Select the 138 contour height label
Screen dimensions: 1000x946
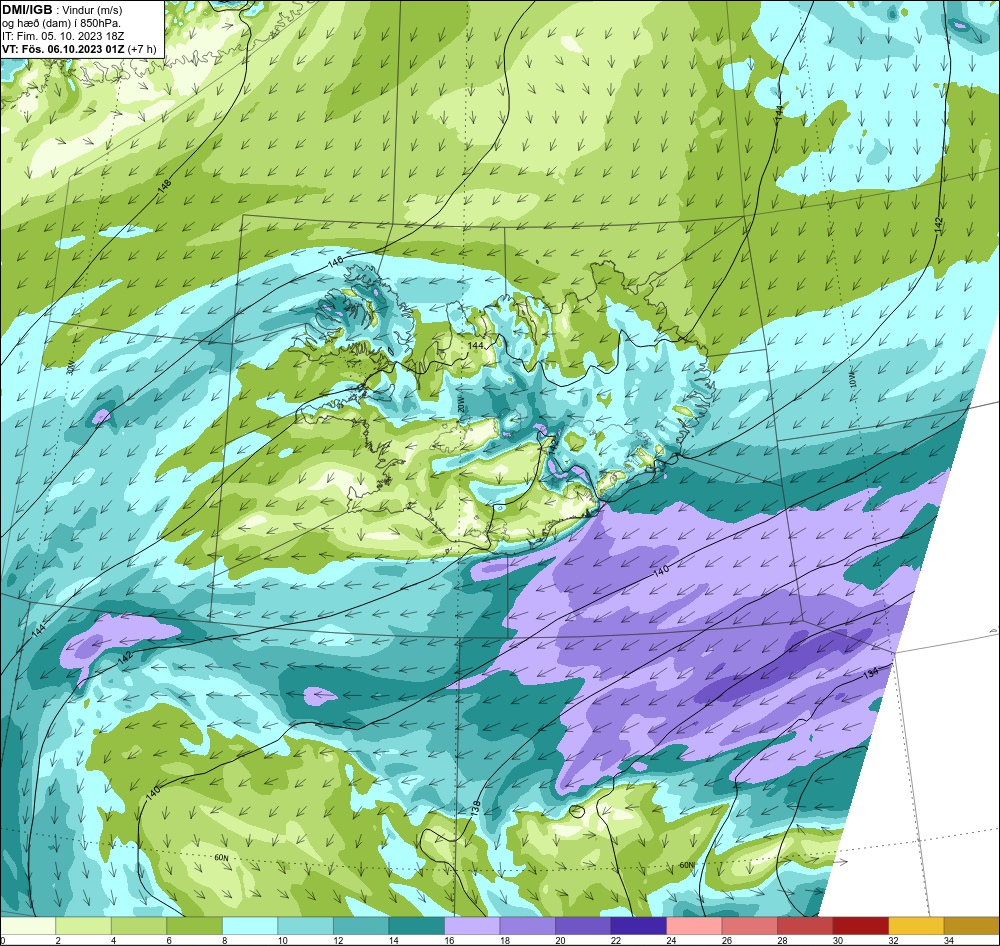pos(475,809)
